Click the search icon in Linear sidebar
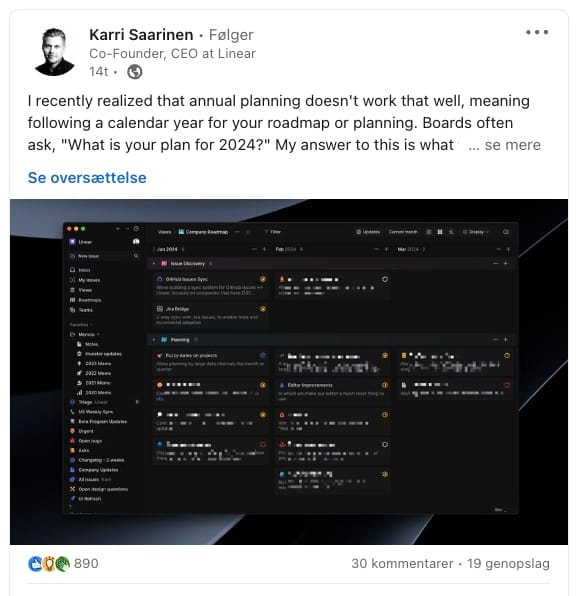The width and height of the screenshot is (581, 596). coord(136,256)
